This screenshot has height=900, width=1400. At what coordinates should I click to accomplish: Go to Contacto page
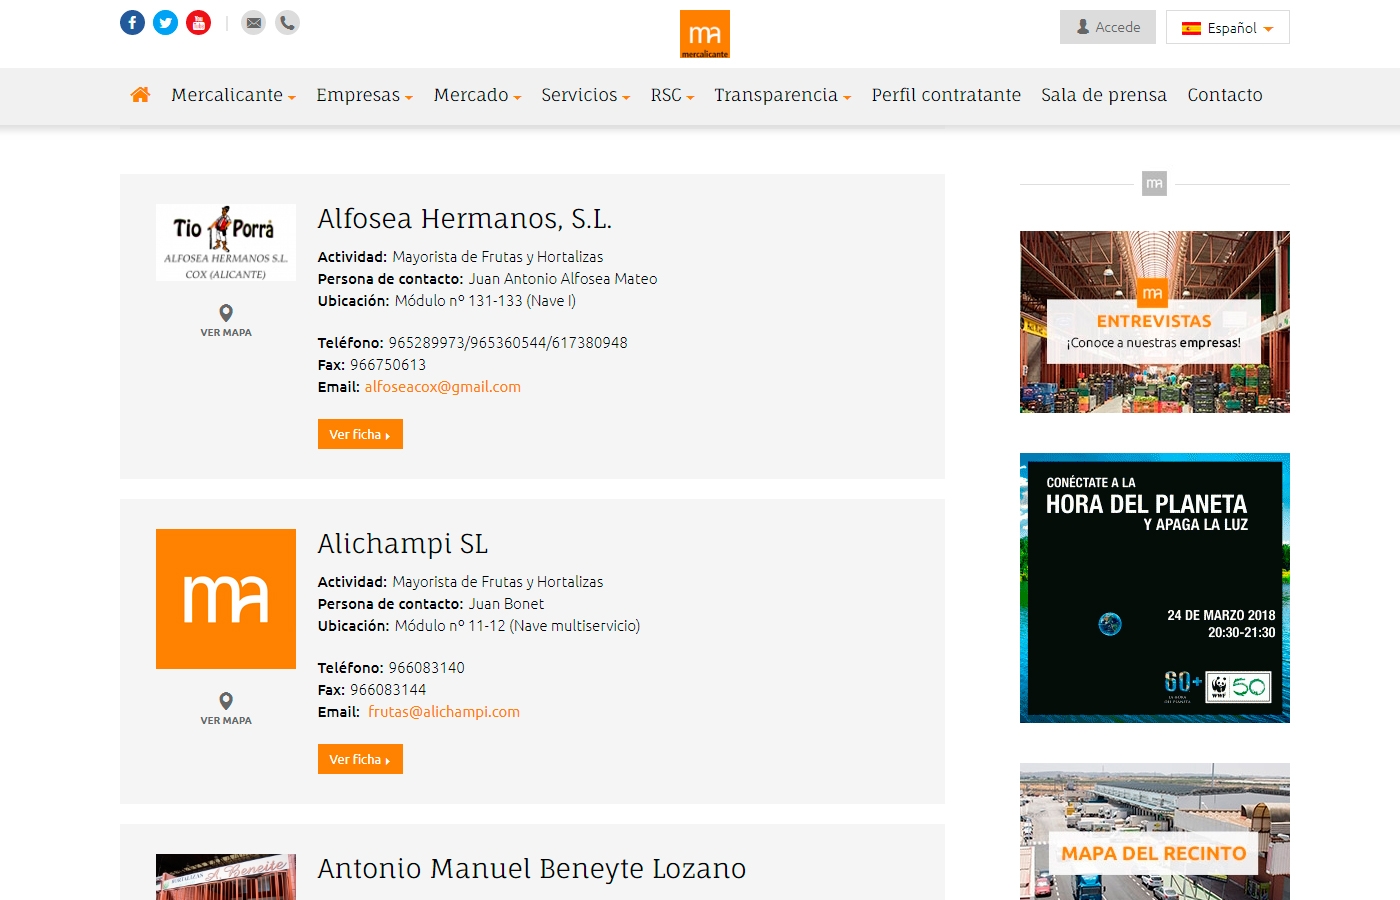1225,95
